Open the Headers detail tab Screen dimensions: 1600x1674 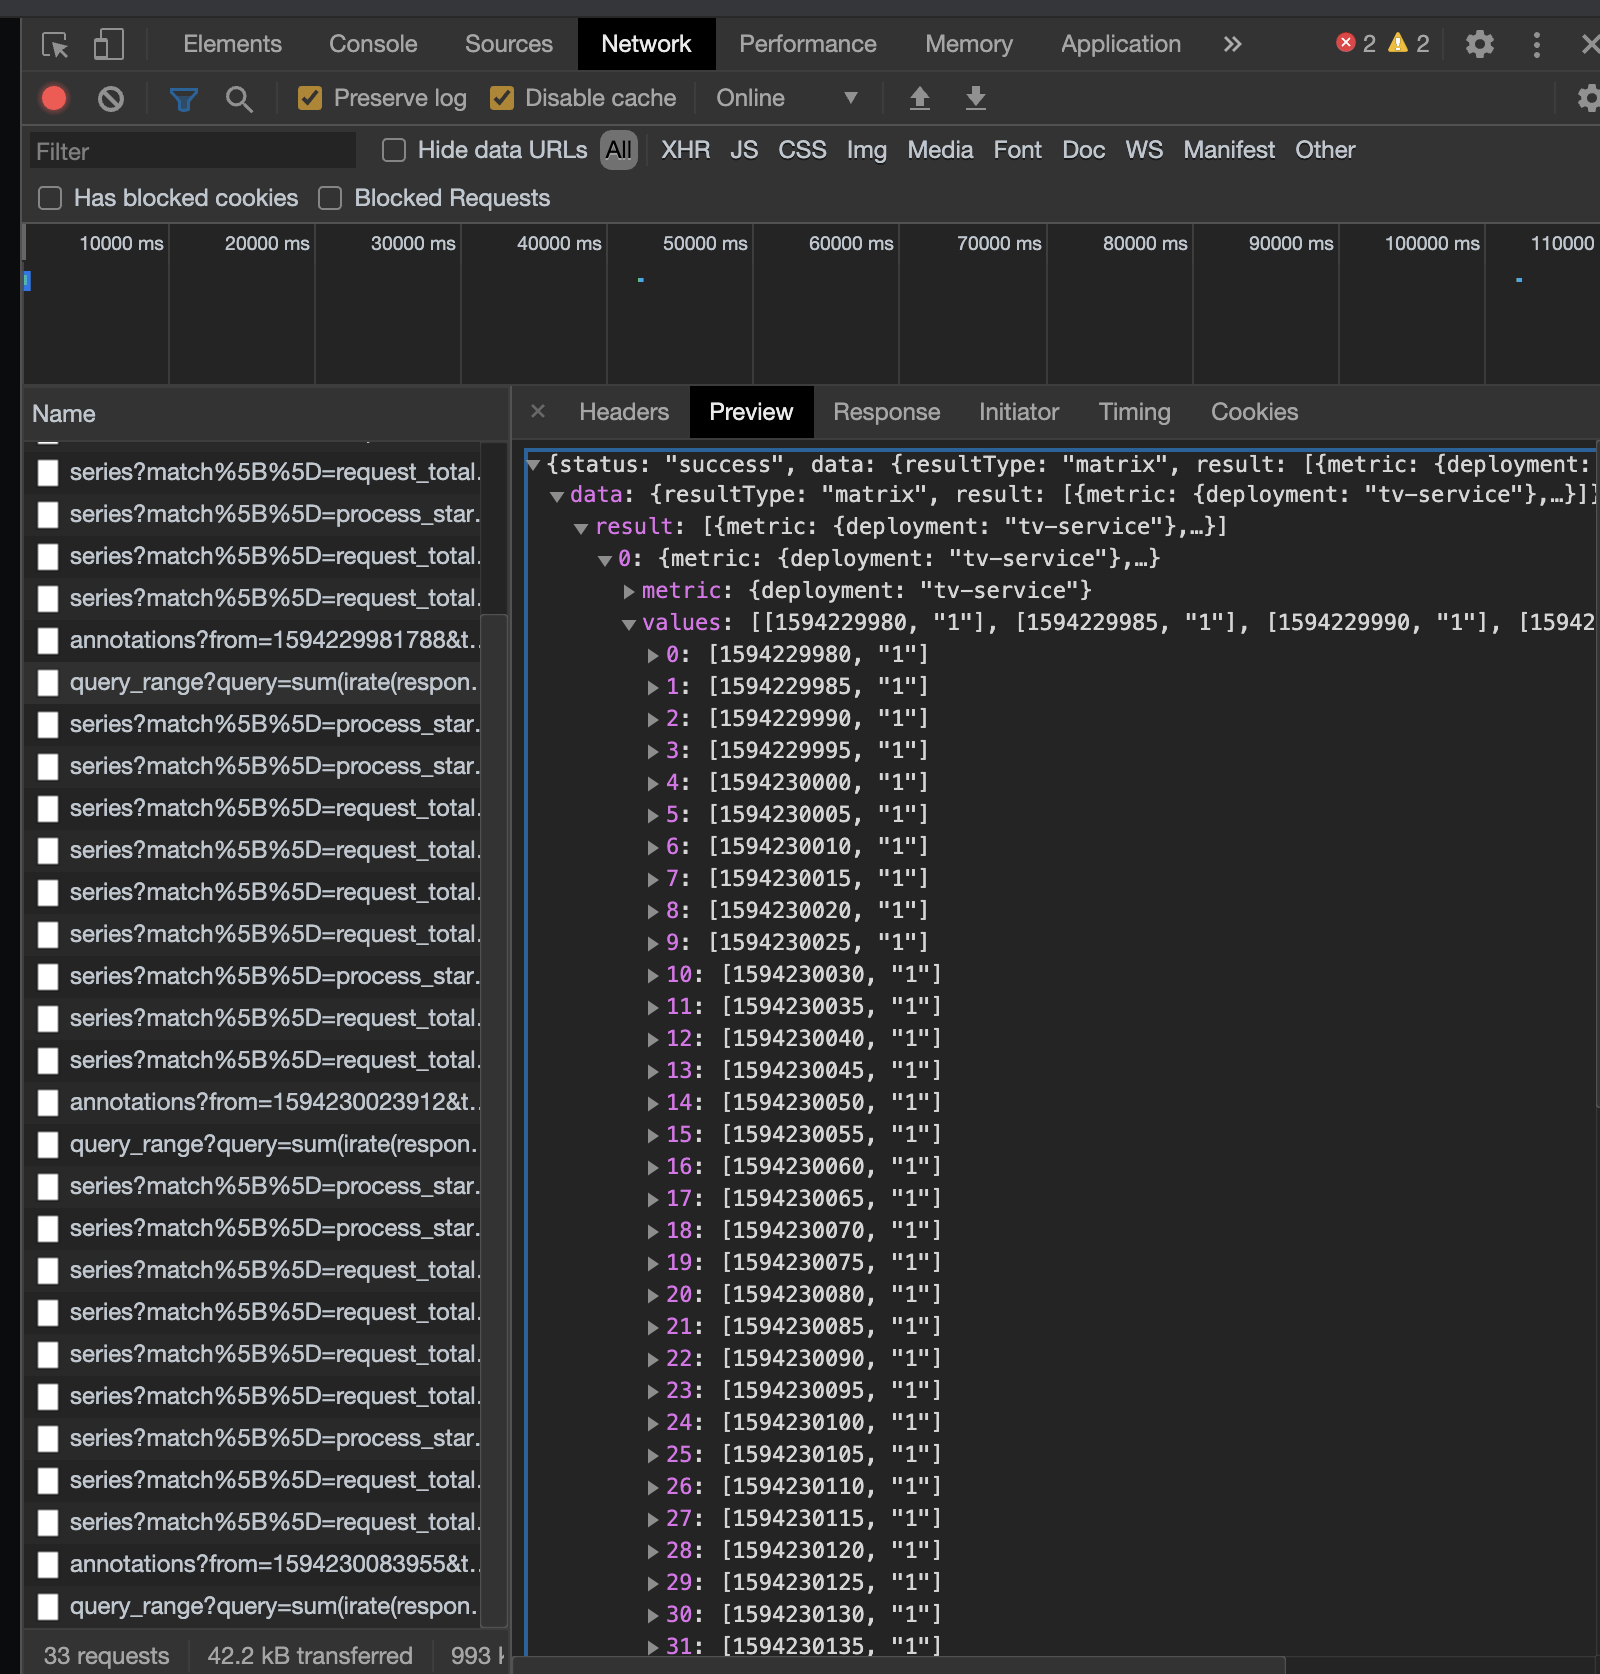point(624,412)
